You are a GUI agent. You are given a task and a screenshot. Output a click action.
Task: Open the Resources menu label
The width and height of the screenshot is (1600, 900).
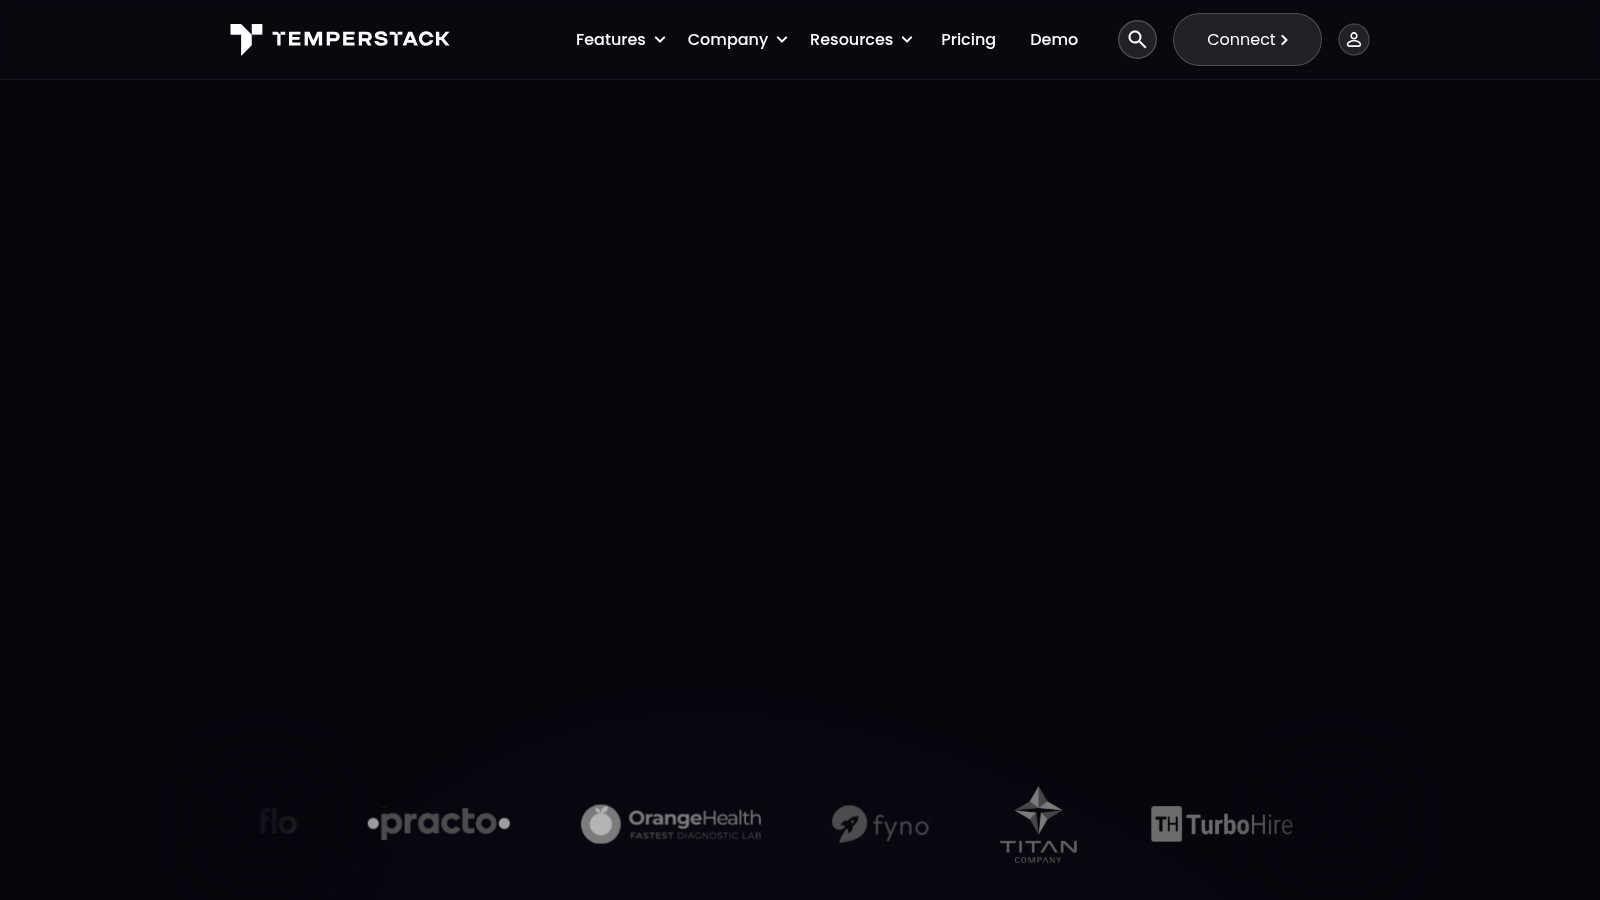click(x=851, y=39)
